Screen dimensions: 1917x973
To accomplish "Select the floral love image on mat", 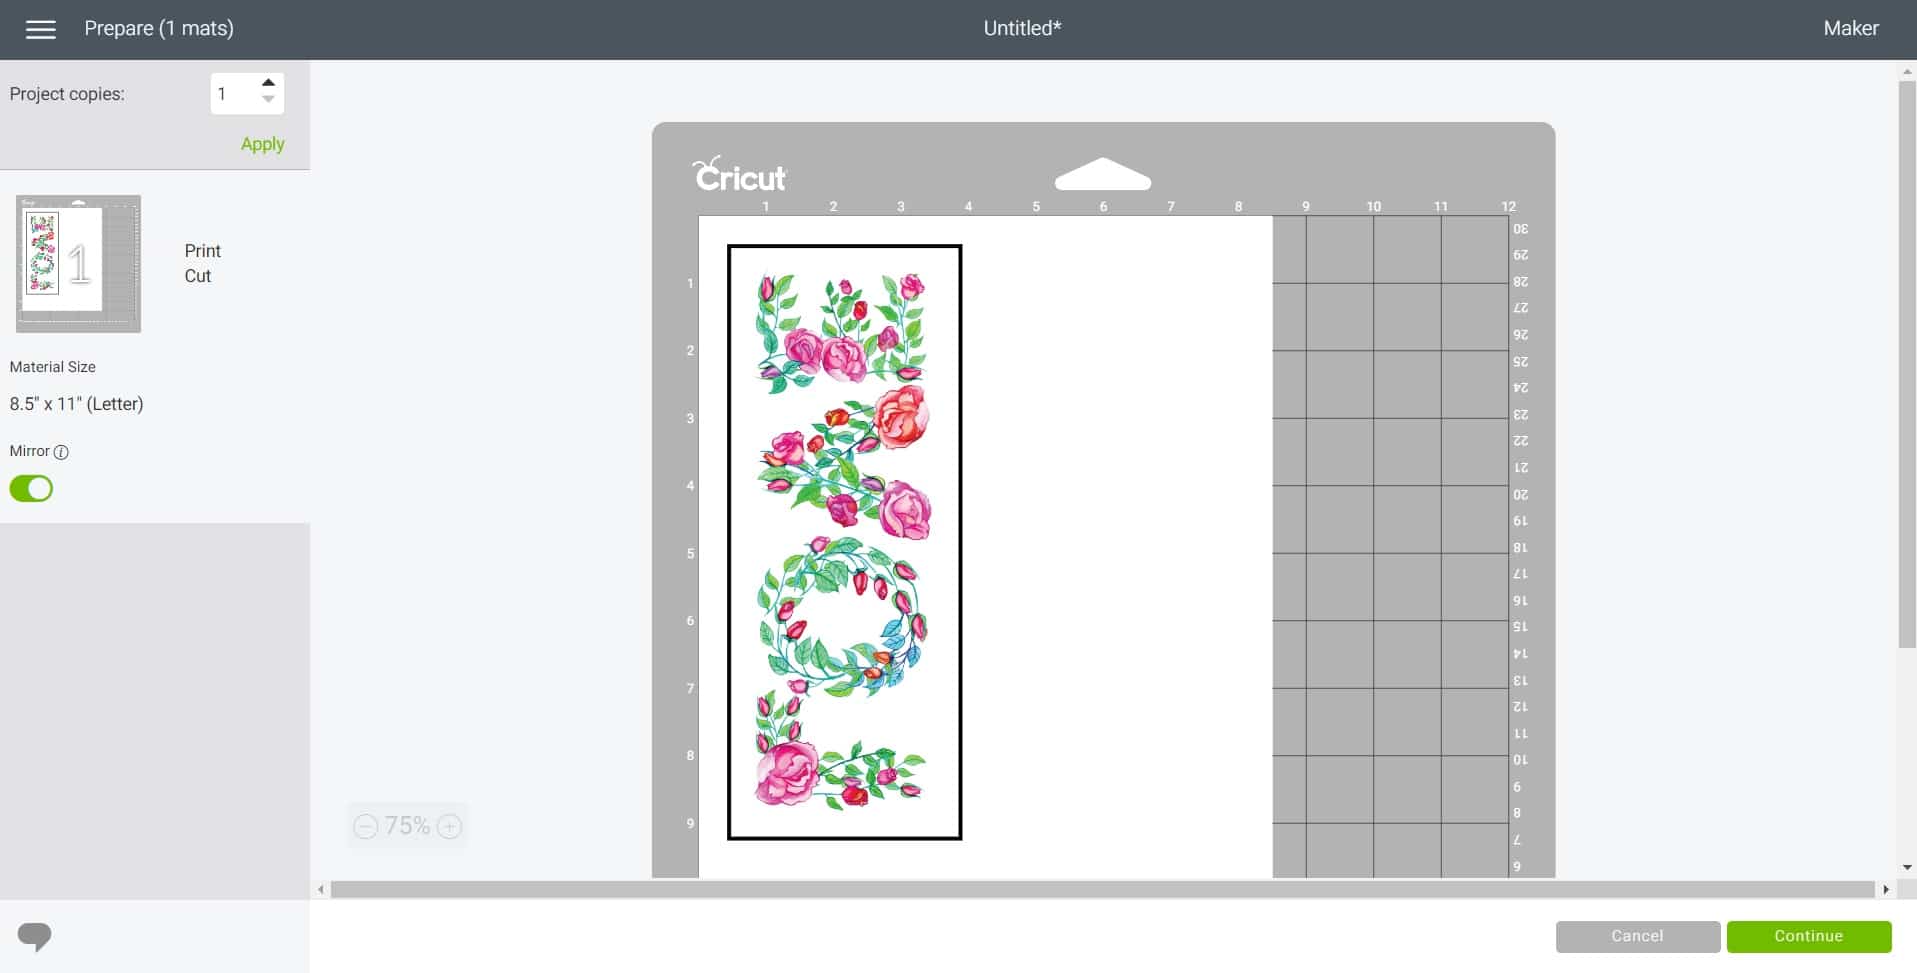I will point(844,541).
